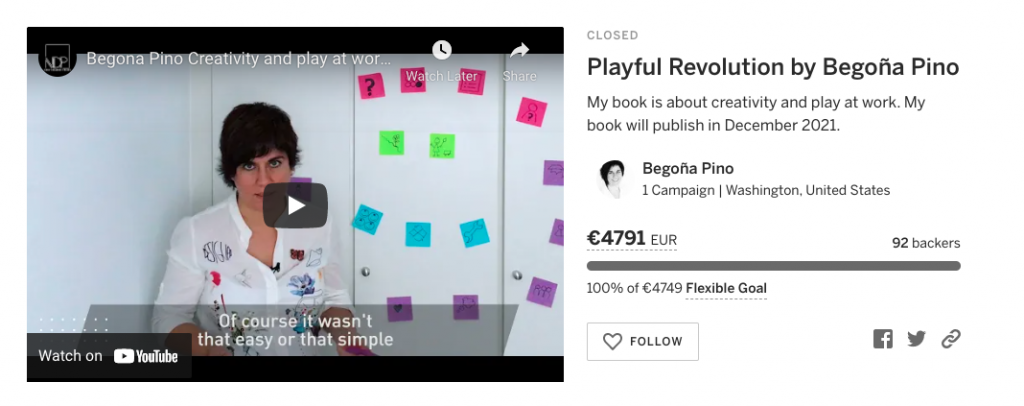1024x406 pixels.
Task: Open the video title link on YouTube
Action: [239, 59]
